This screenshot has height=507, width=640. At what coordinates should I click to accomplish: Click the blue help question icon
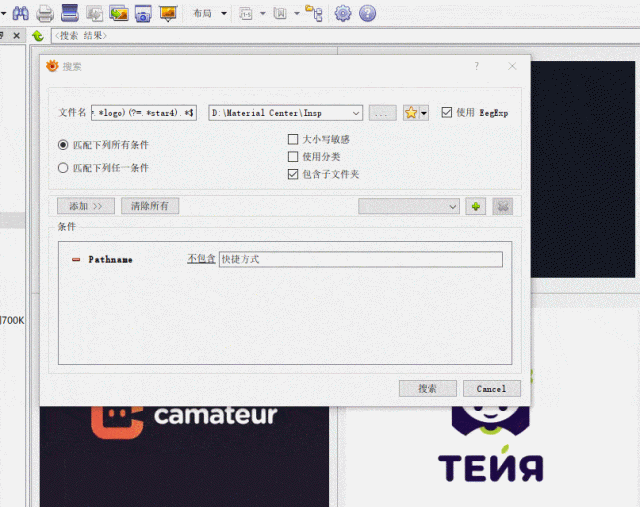pos(367,13)
